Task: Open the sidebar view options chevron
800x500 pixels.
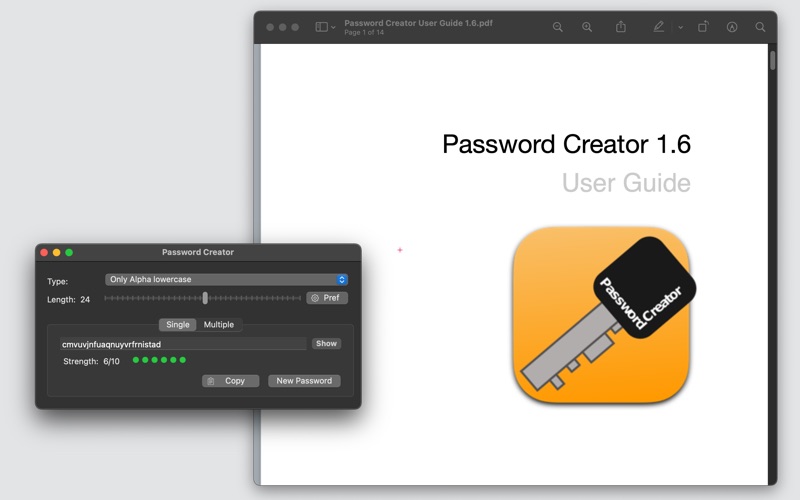Action: coord(333,28)
